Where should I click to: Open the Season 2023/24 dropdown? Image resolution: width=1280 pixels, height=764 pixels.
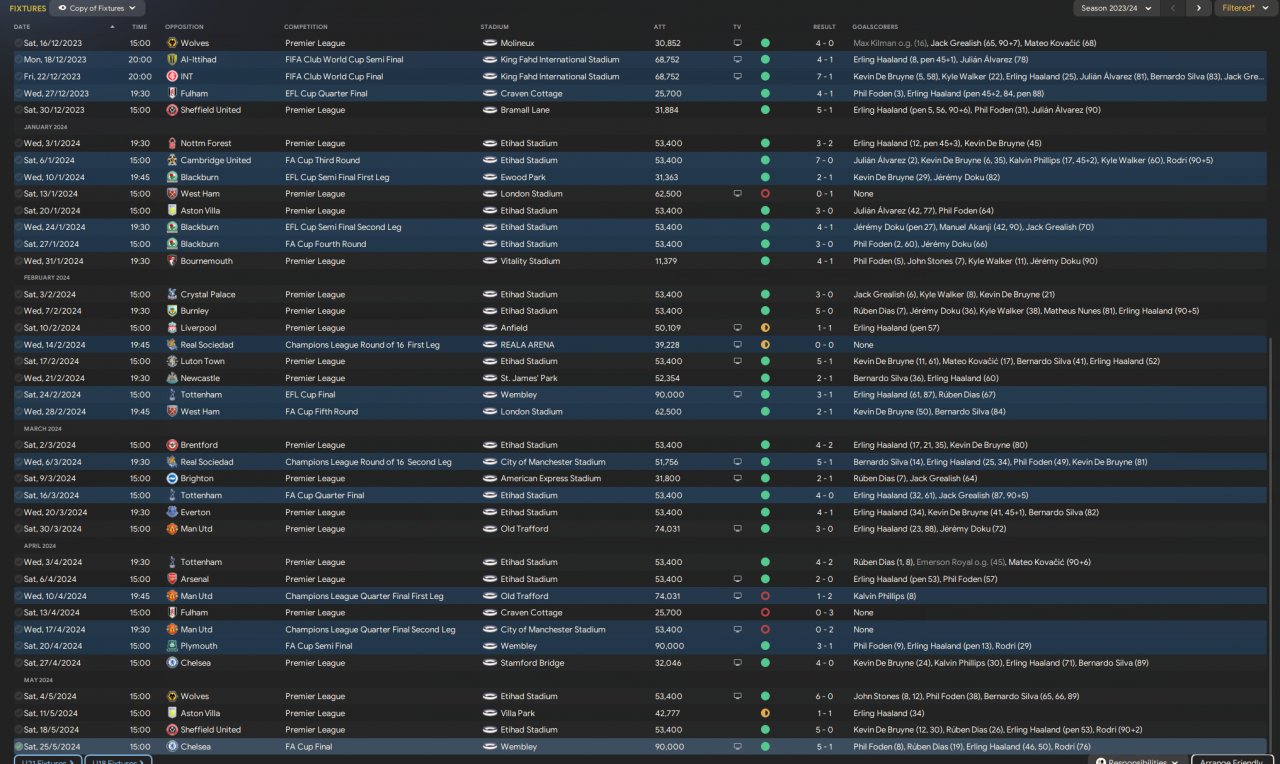pos(1117,8)
